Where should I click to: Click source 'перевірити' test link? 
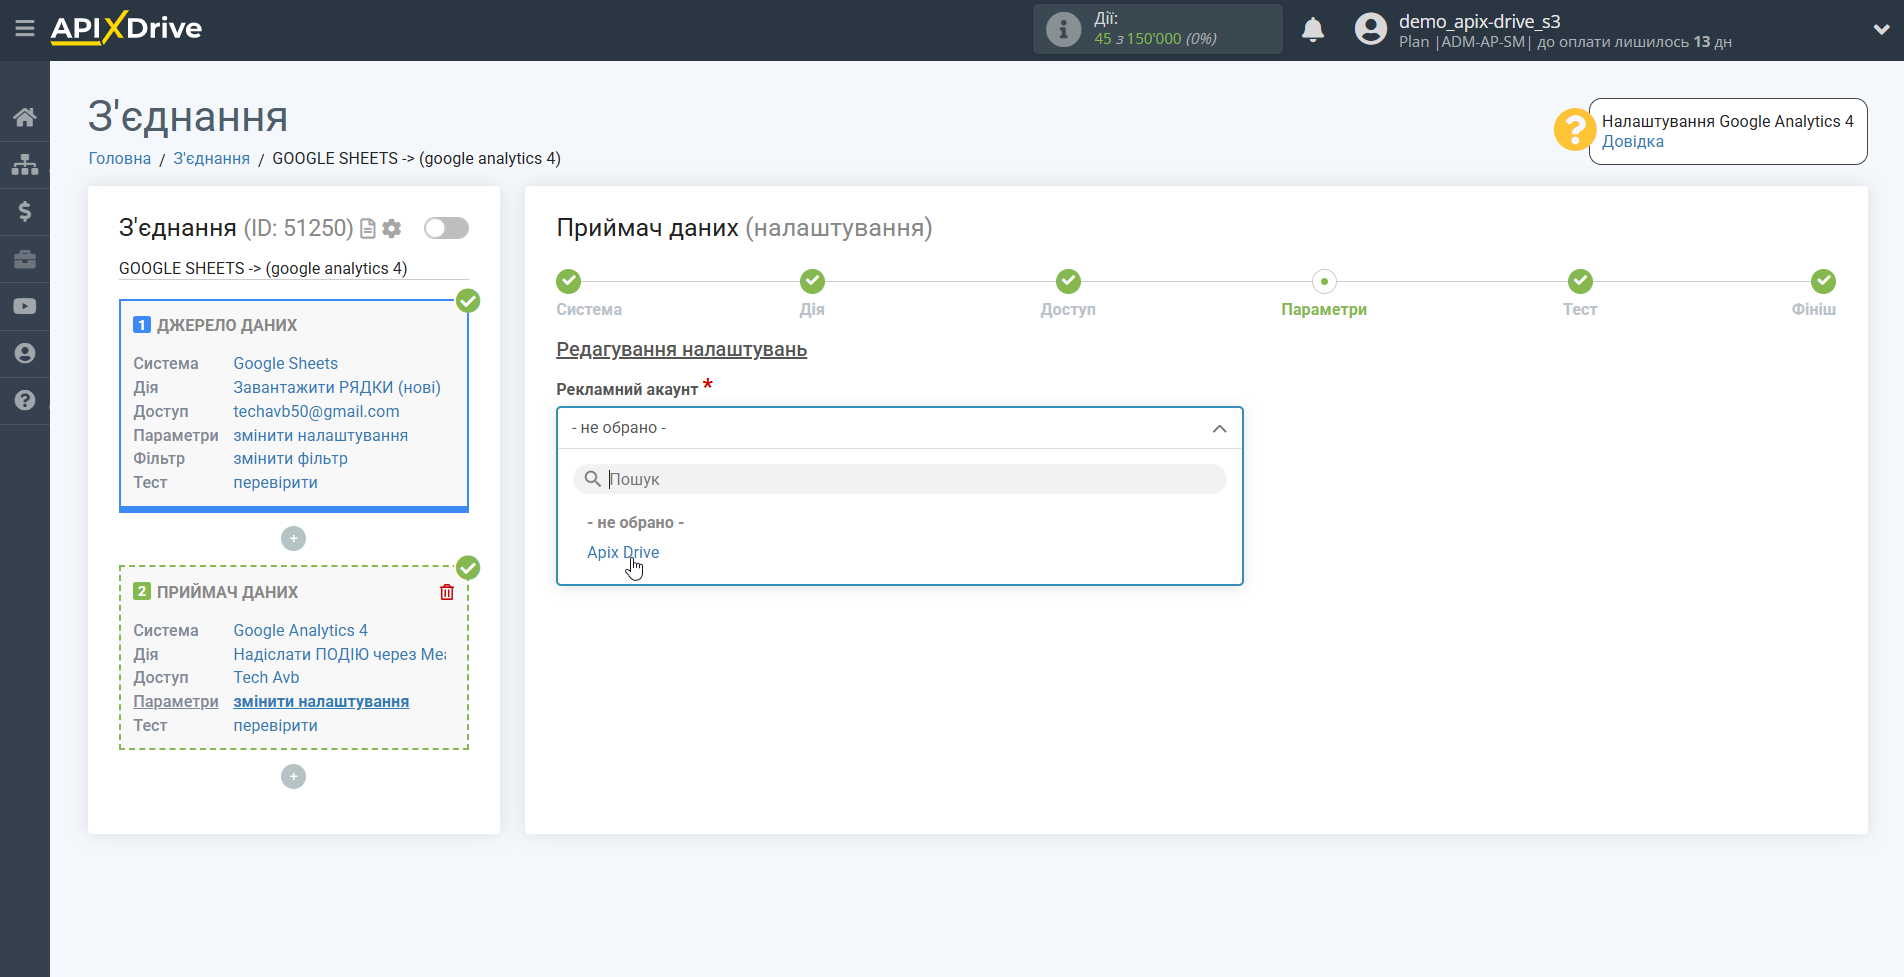[x=275, y=483]
